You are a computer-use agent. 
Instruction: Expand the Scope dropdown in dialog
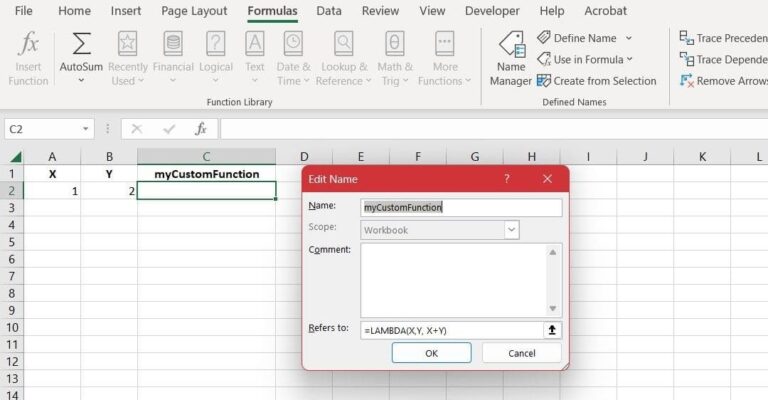(x=511, y=230)
